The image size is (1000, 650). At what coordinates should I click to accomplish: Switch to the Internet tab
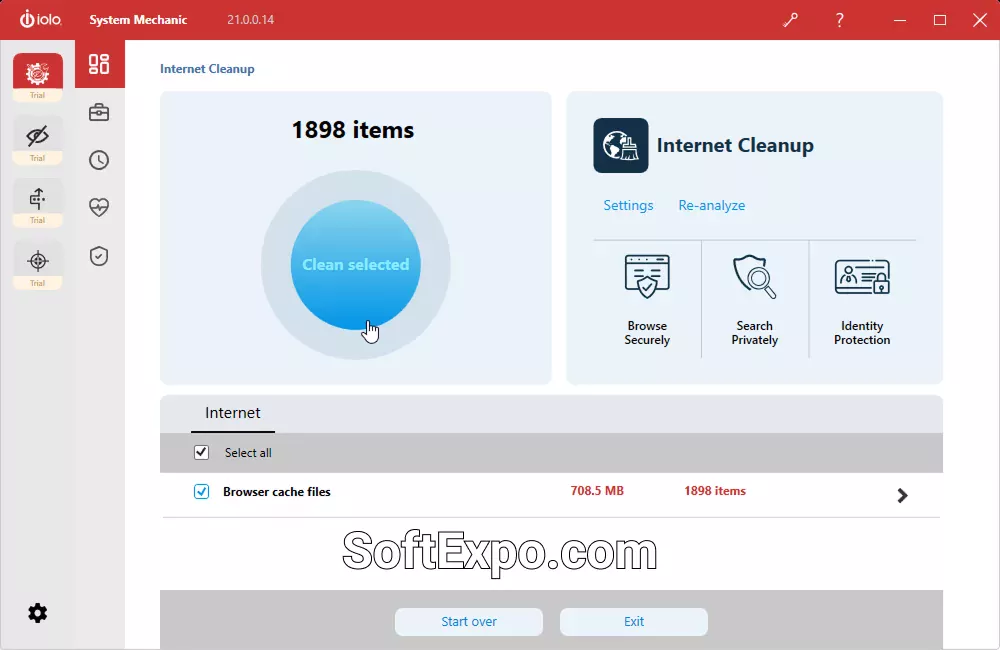pyautogui.click(x=232, y=413)
